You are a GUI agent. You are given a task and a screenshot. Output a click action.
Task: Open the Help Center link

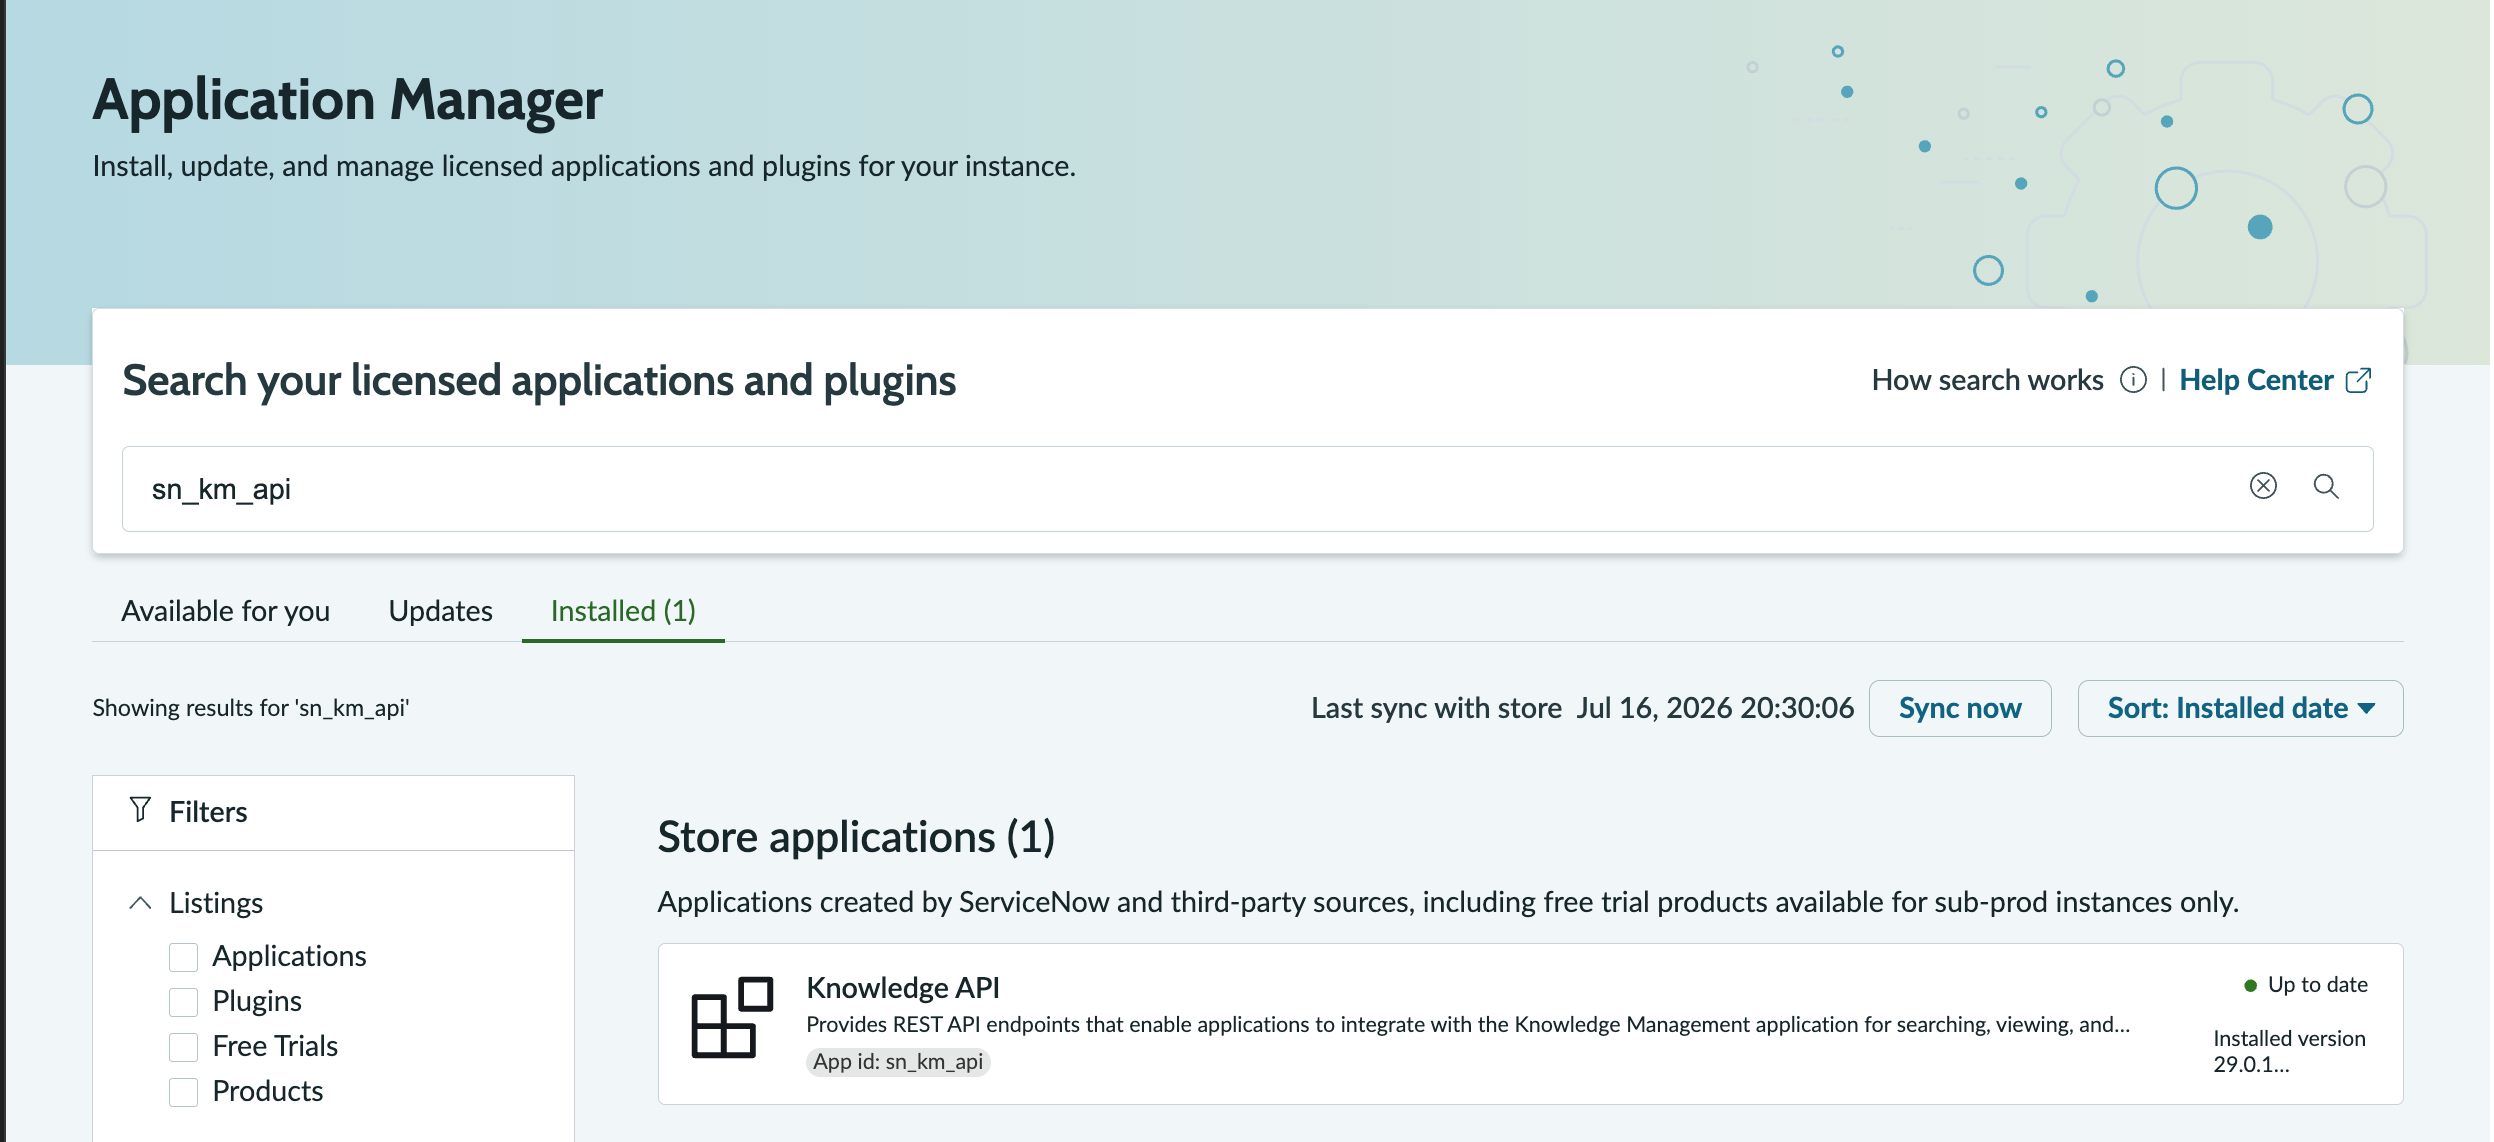2256,380
